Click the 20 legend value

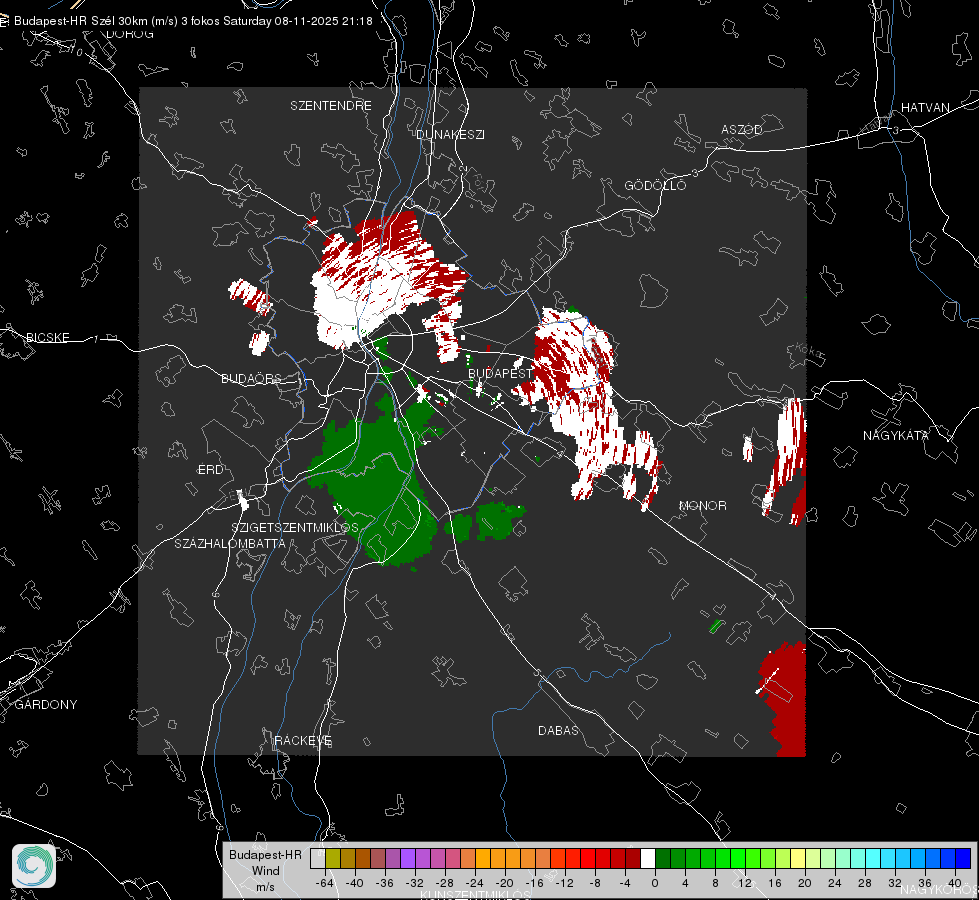coord(805,883)
